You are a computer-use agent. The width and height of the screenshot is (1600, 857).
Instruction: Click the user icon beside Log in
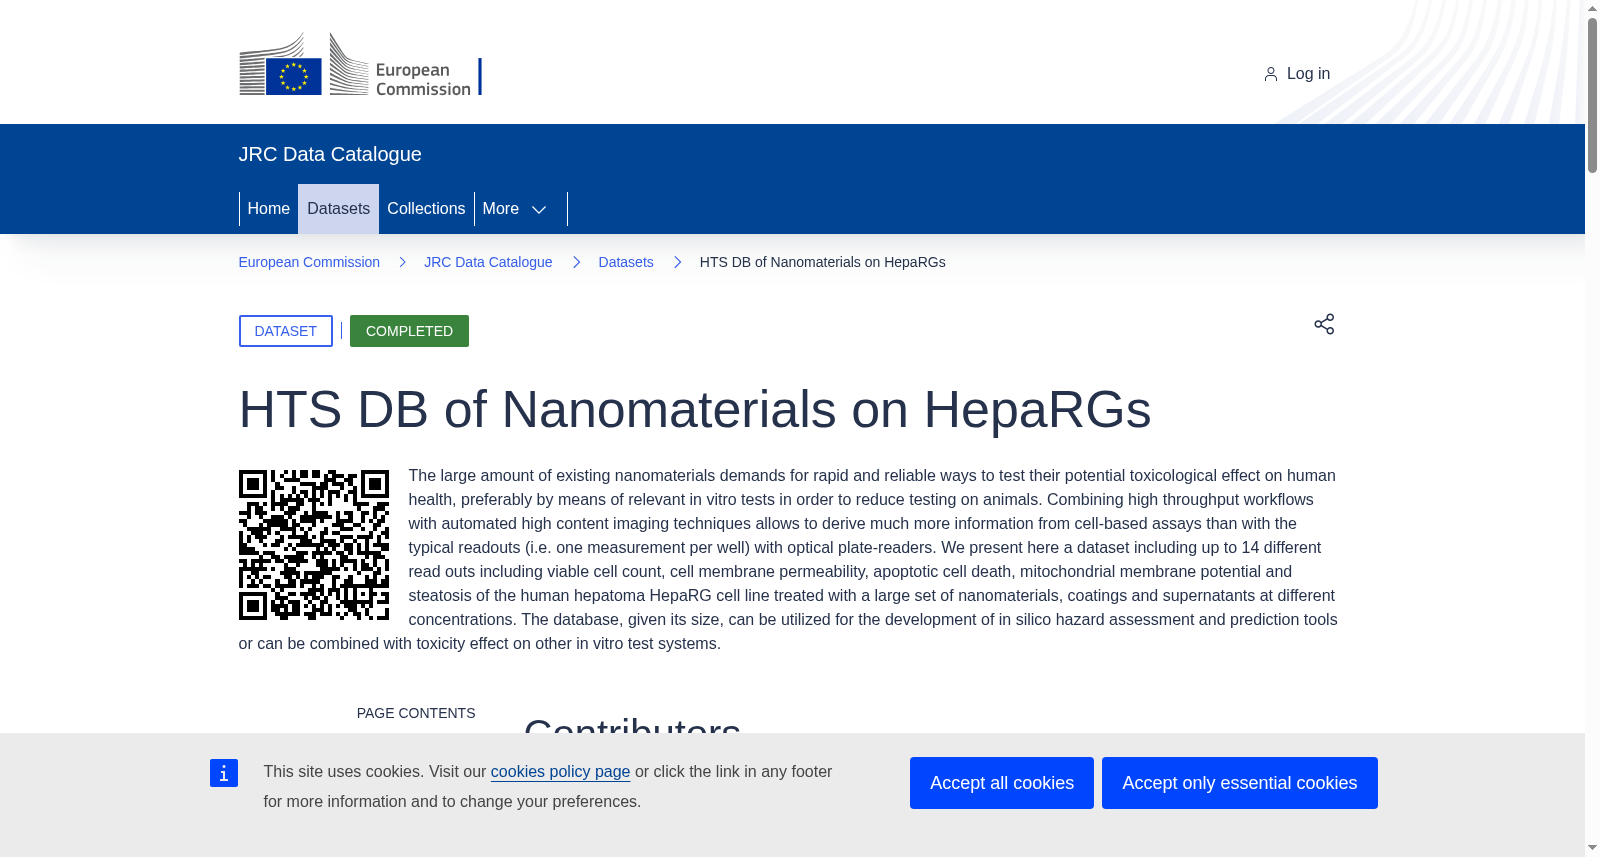tap(1270, 74)
